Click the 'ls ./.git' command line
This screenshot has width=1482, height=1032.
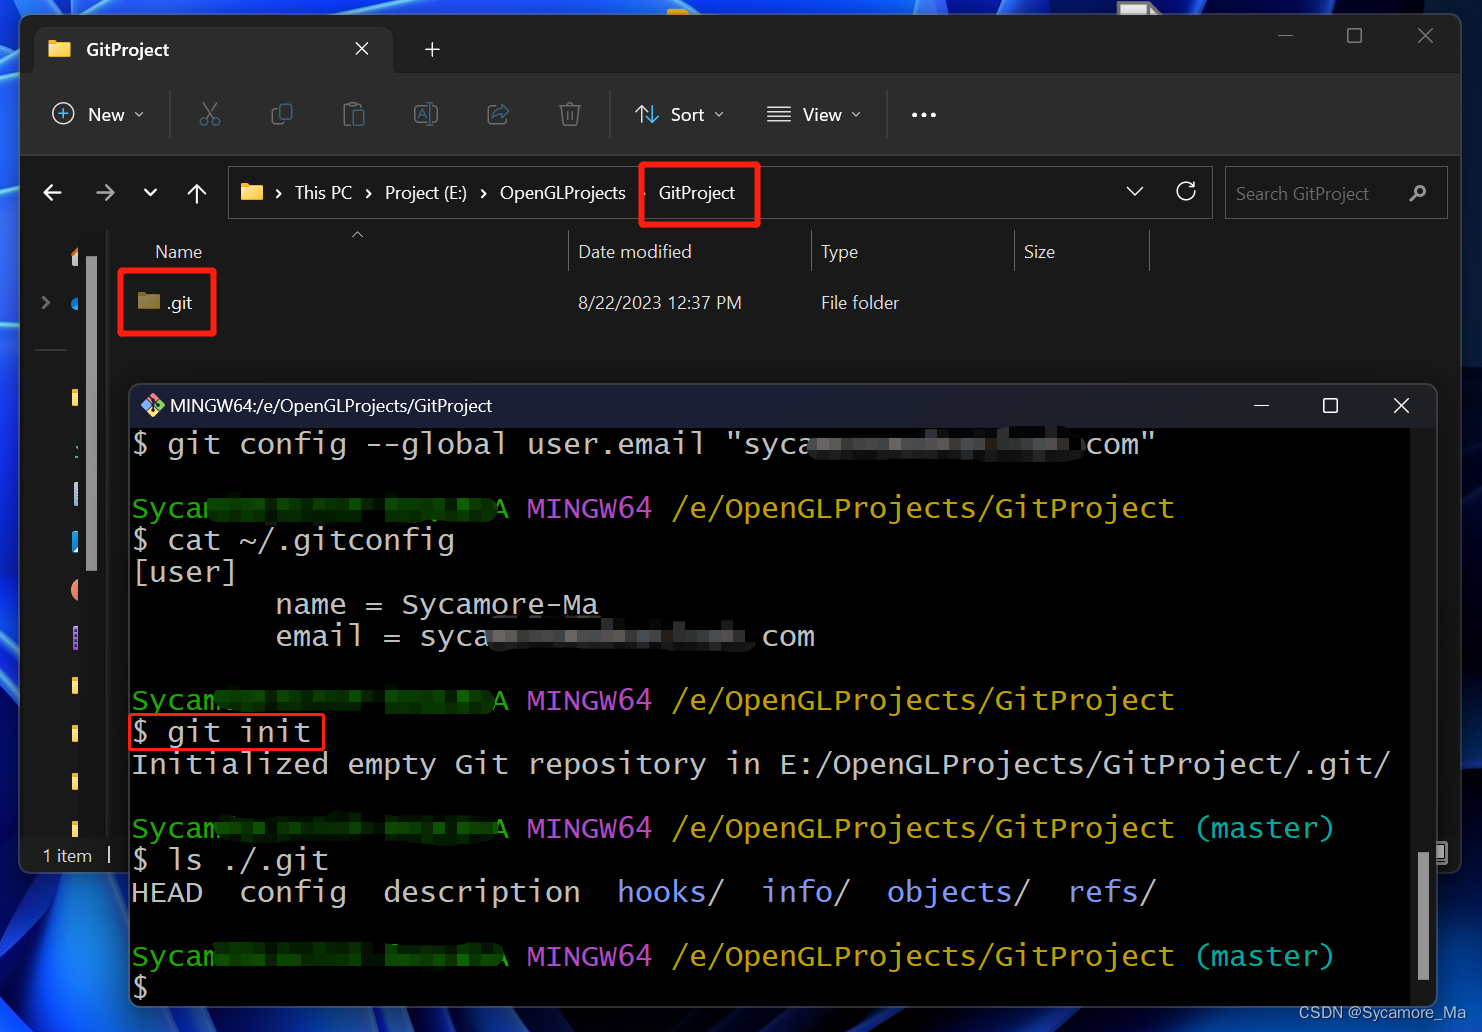coord(231,861)
